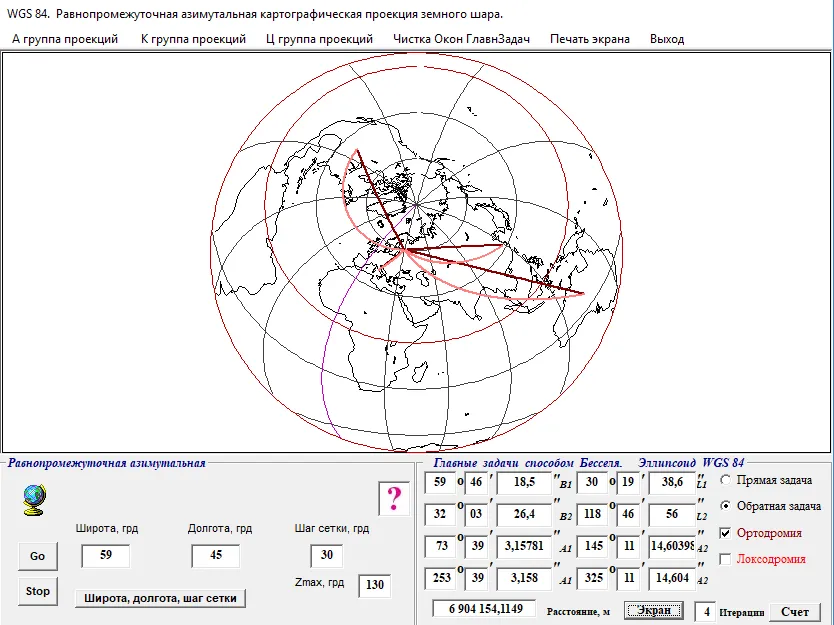Click the Широта, долгота, шаг сетки button
Viewport: 834px width, 625px height.
pyautogui.click(x=160, y=598)
